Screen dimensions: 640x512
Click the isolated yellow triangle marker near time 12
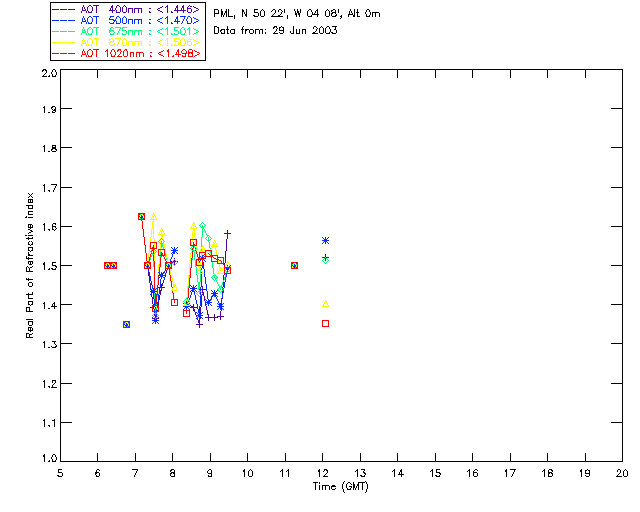(325, 303)
